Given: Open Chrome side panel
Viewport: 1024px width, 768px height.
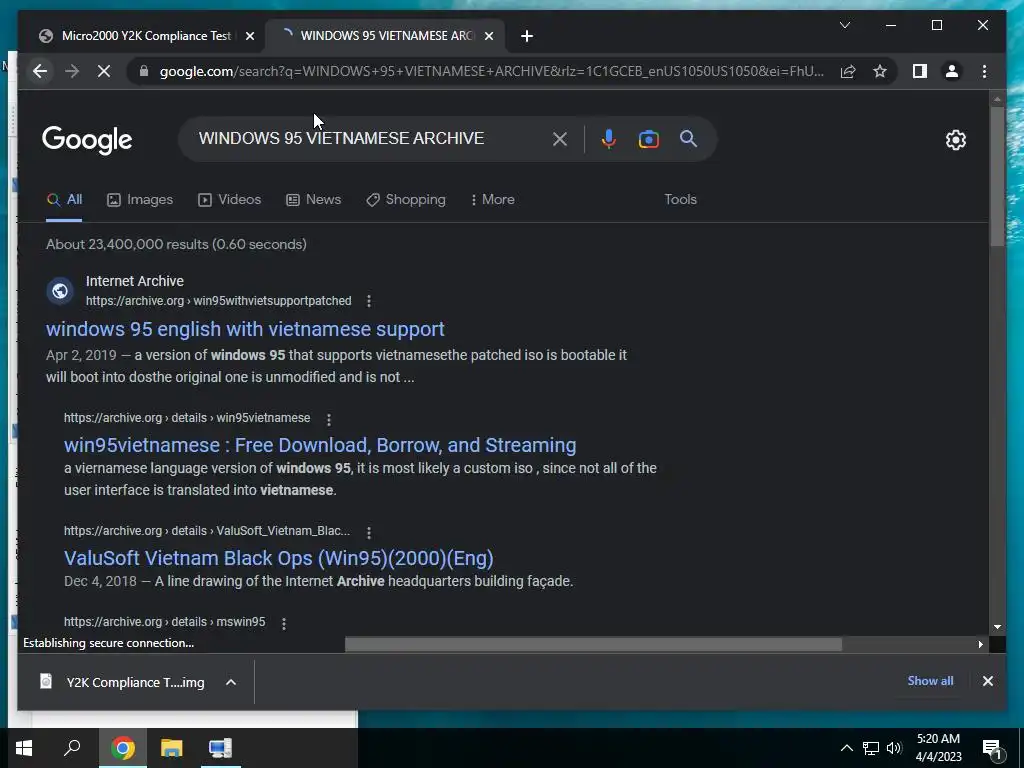Looking at the screenshot, I should click(920, 71).
